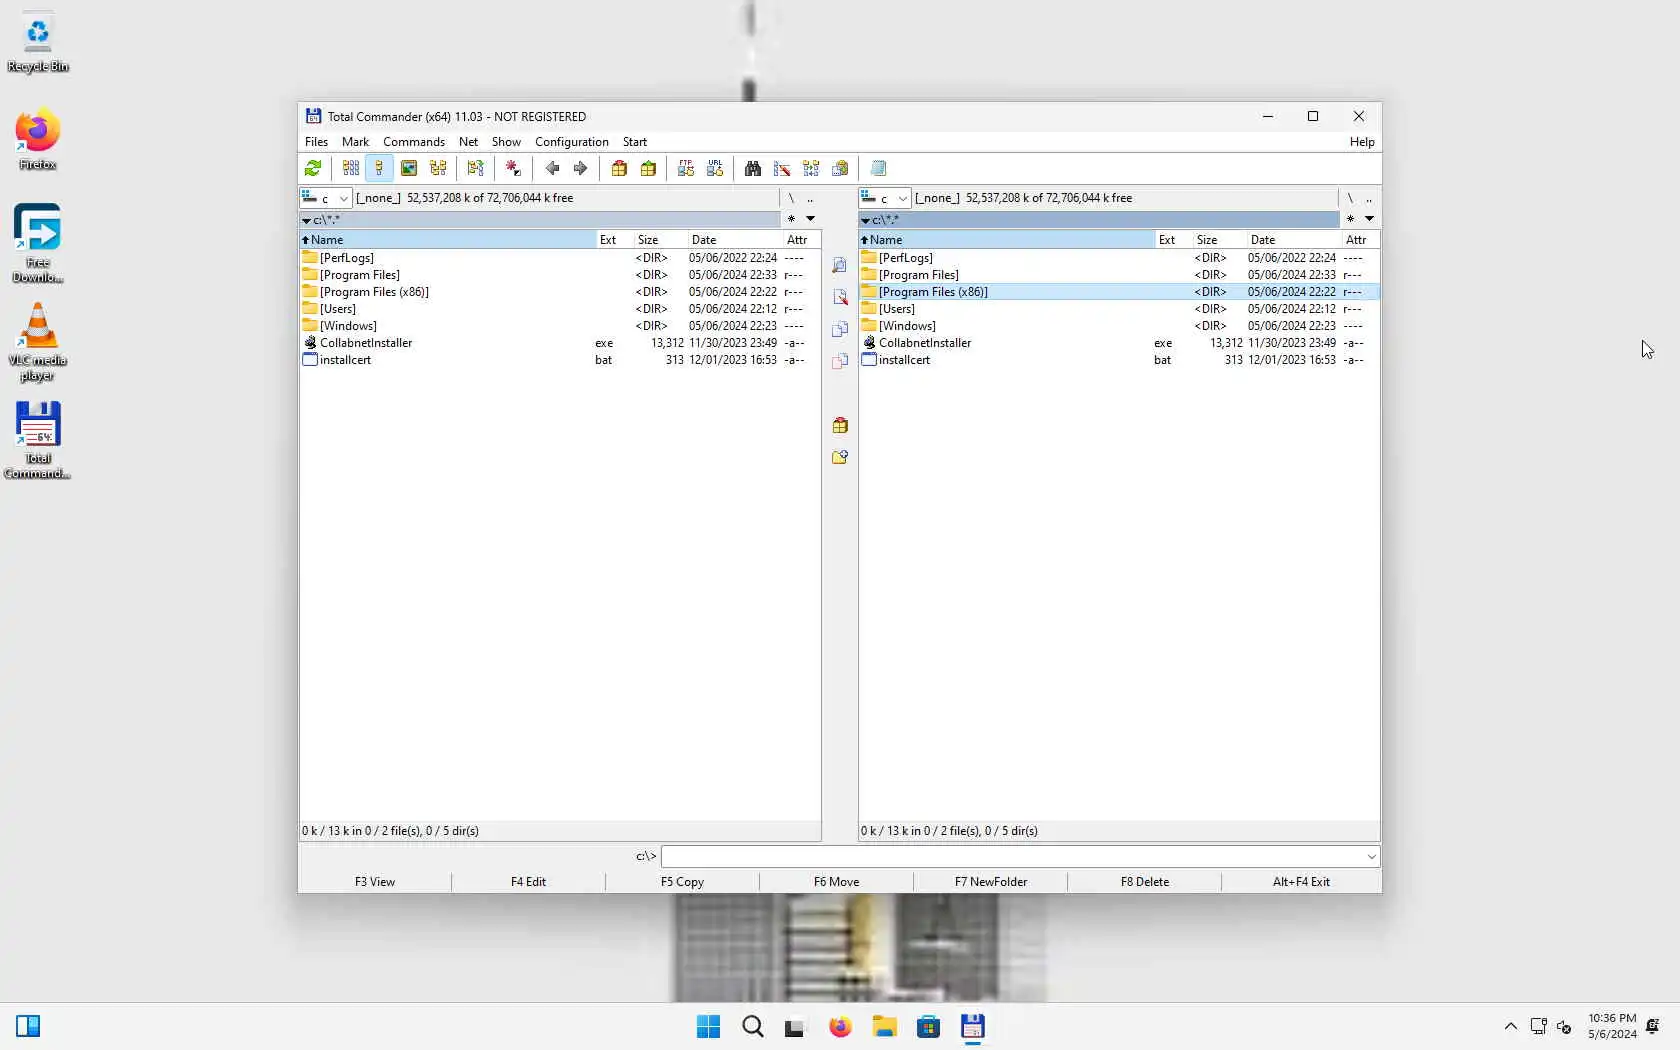This screenshot has height=1050, width=1680.
Task: Click the New Folder icon in the middle bar
Action: pos(840,457)
